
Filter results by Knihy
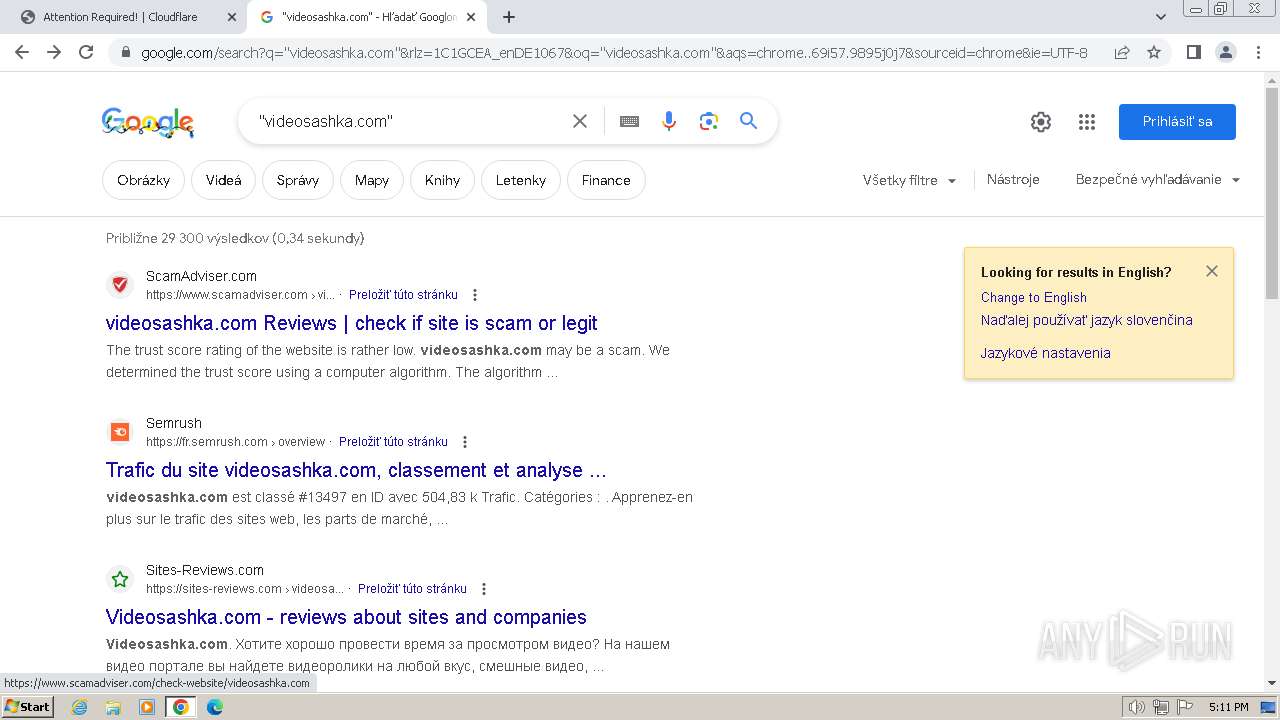(442, 180)
